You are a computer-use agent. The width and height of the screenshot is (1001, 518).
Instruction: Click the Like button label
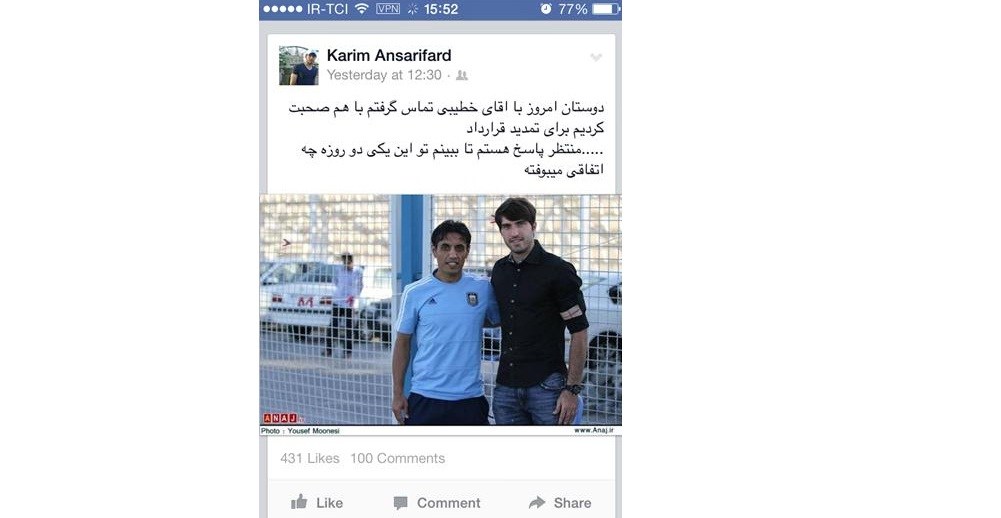coord(329,503)
